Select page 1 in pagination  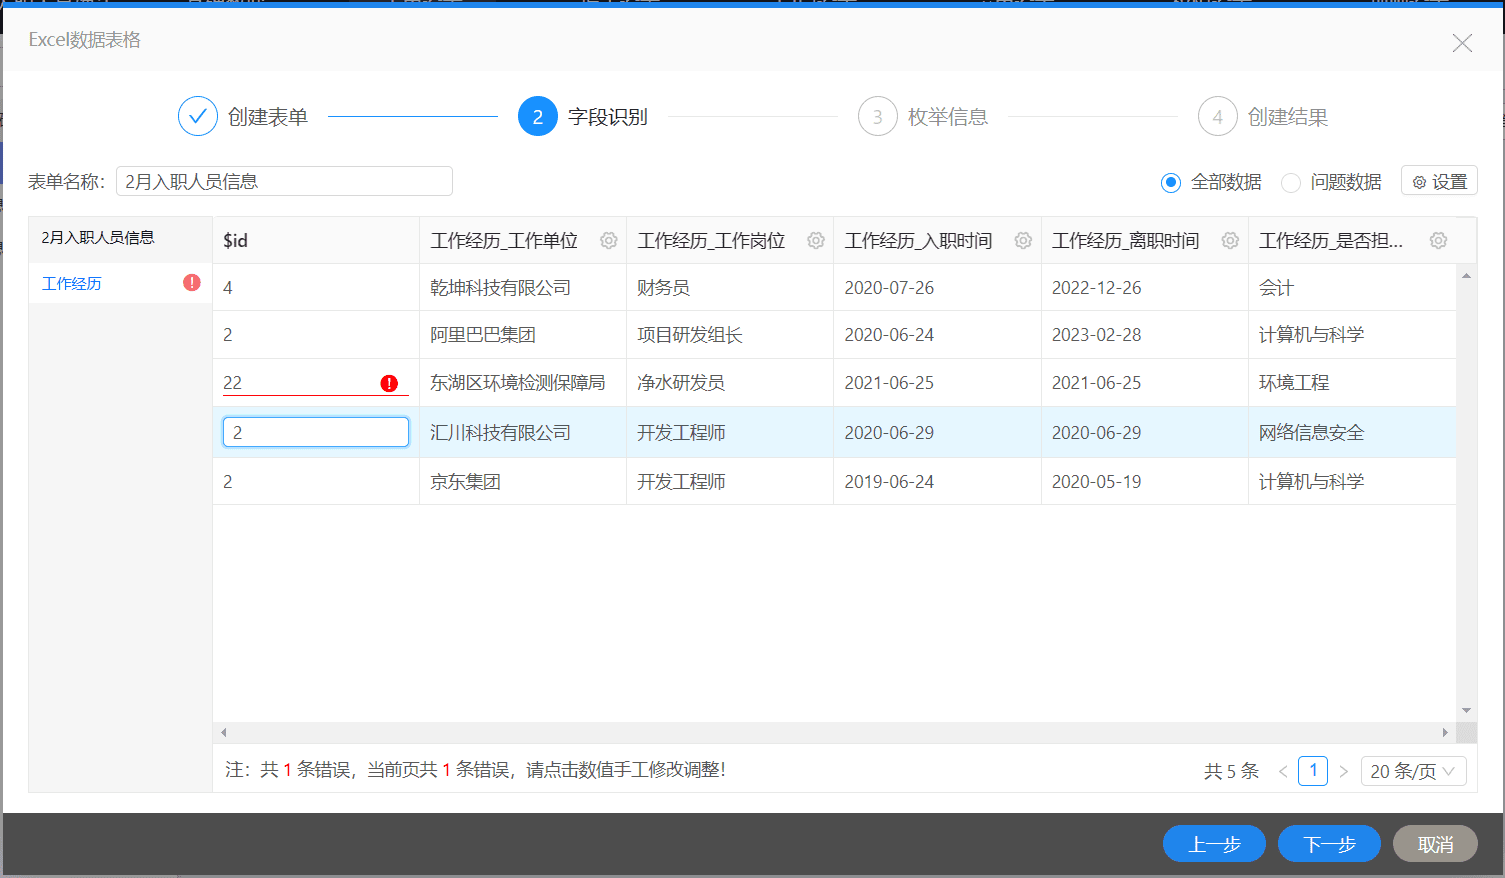(1313, 770)
